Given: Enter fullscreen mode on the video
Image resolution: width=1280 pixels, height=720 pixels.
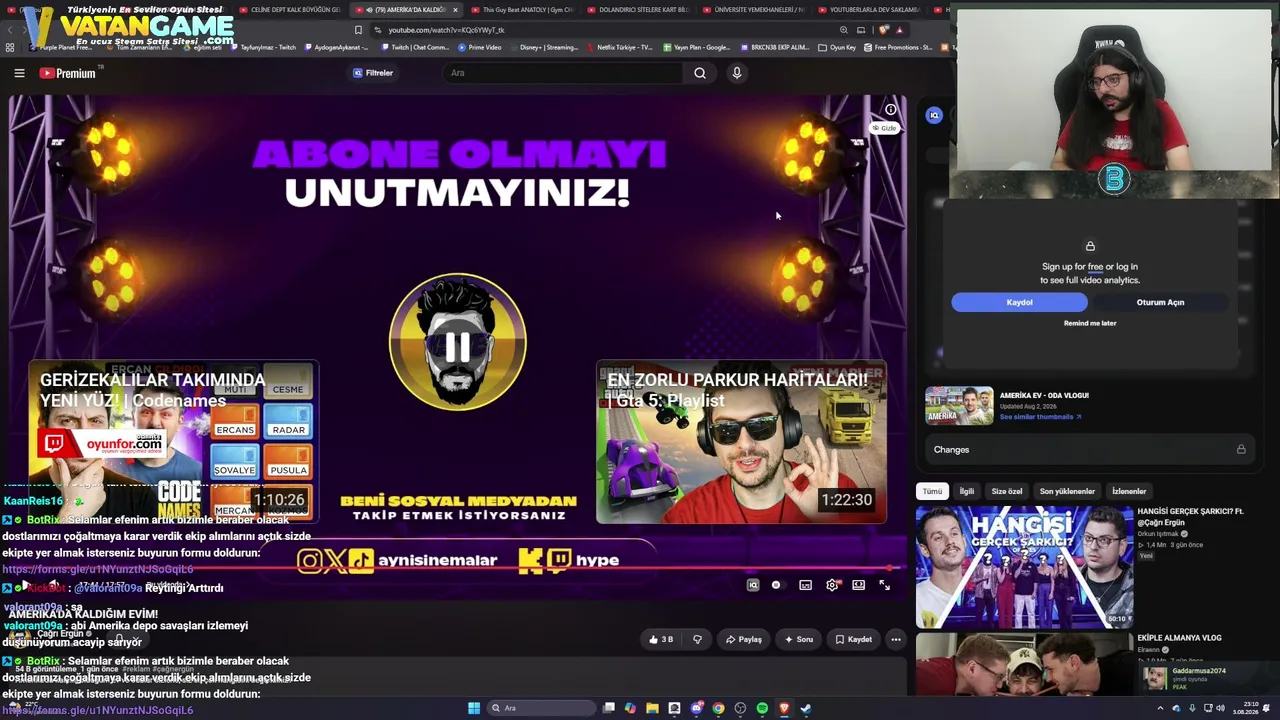Looking at the screenshot, I should (x=884, y=585).
